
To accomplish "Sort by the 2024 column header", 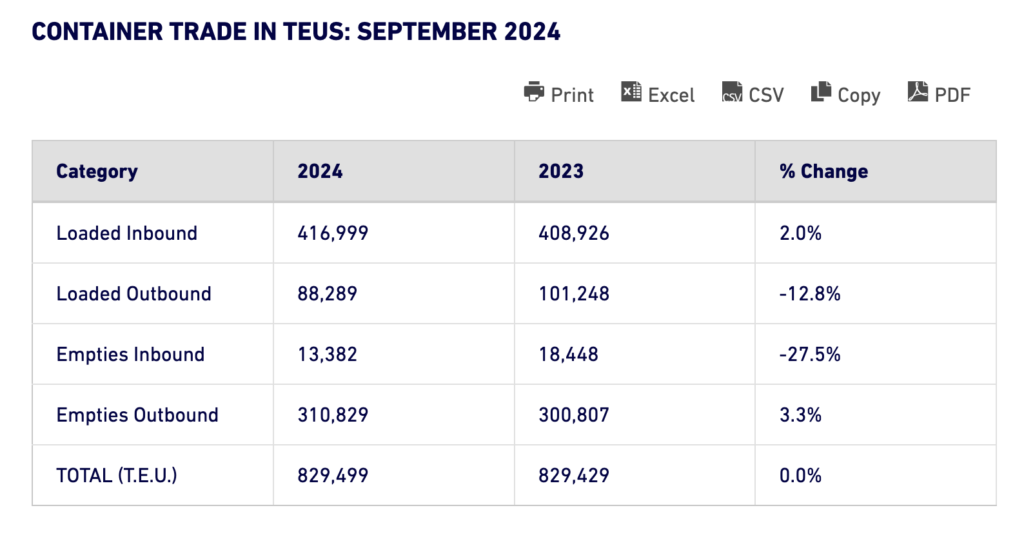I will click(320, 171).
